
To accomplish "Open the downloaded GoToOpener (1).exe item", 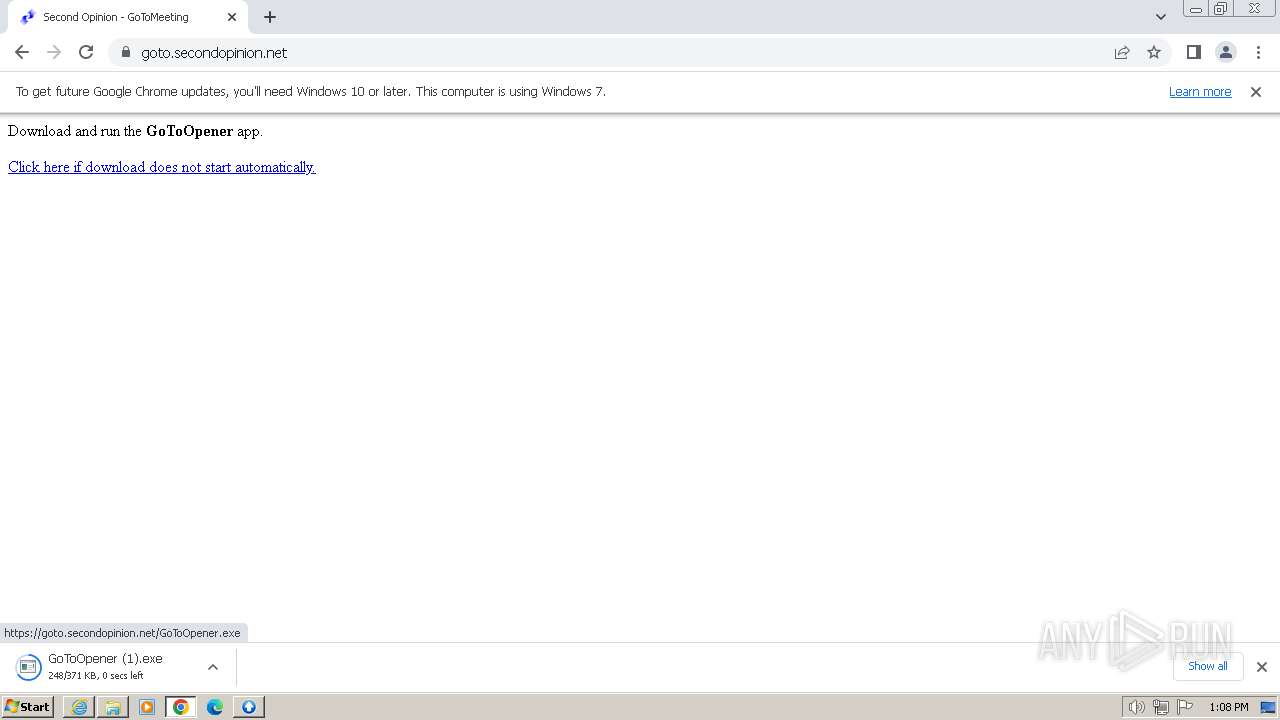I will coord(105,666).
